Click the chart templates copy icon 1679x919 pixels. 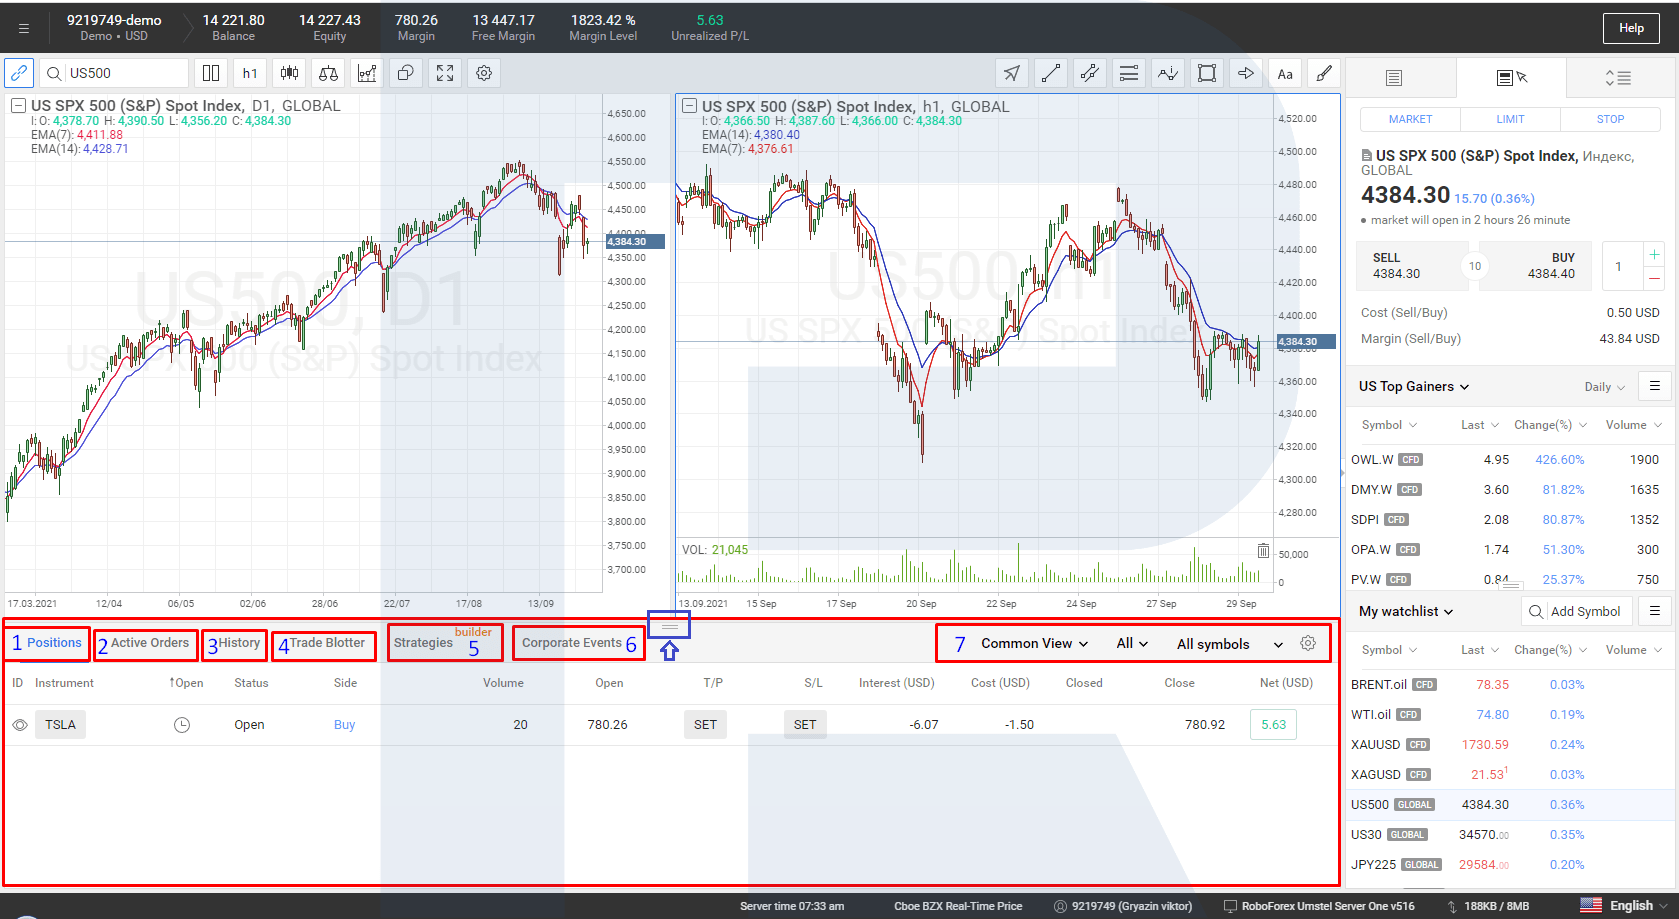click(406, 73)
